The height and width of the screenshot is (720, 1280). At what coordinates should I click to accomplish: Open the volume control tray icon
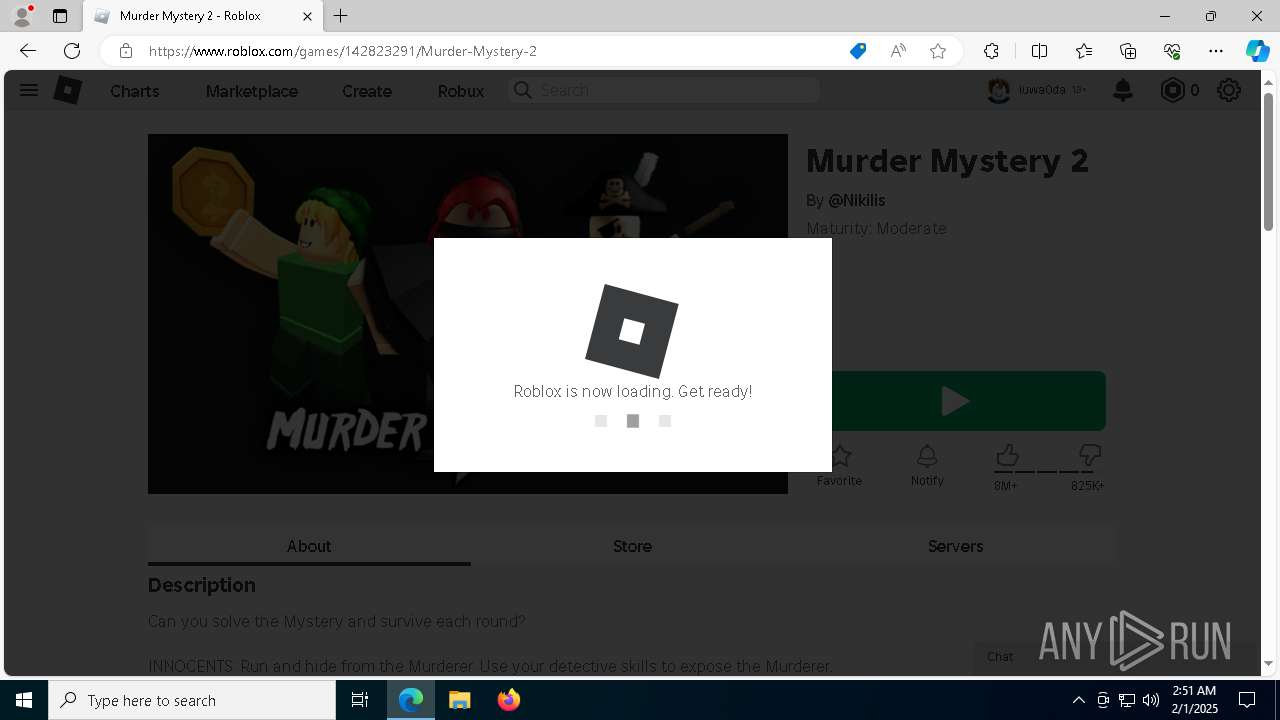(1151, 700)
